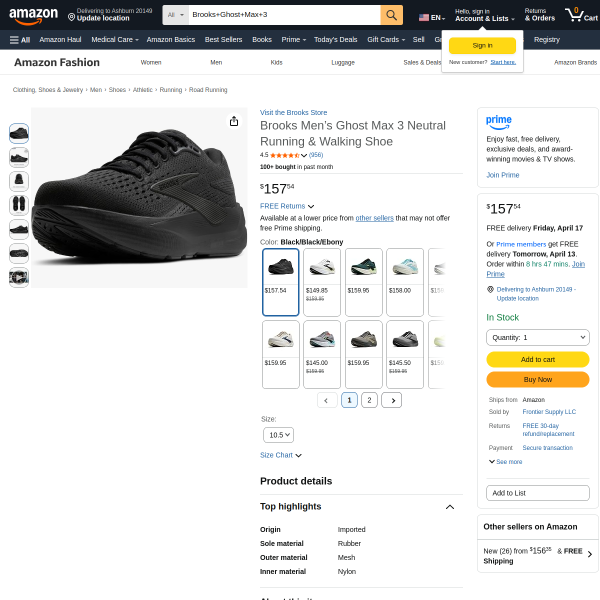Collapse the Top highlights section
600x600 pixels.
click(450, 507)
